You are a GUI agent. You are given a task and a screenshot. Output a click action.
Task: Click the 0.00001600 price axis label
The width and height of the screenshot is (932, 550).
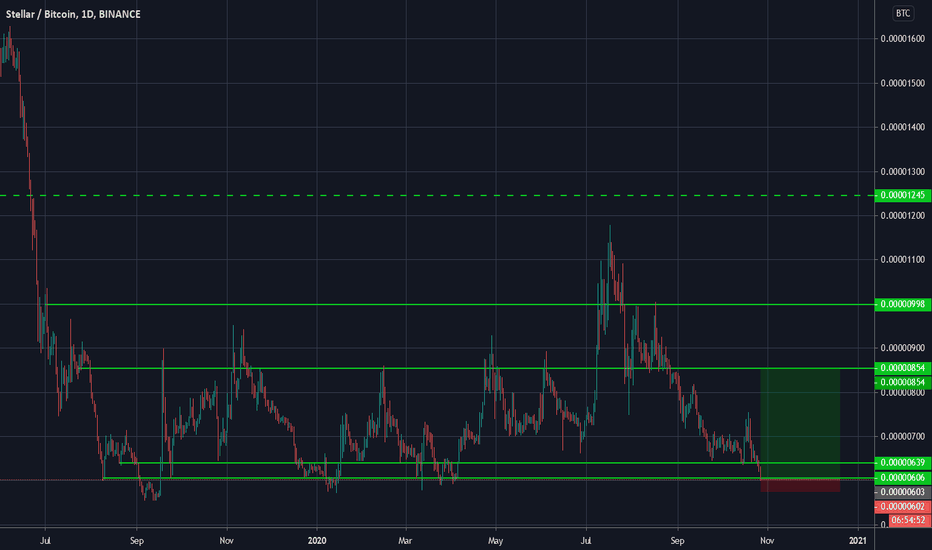(903, 39)
